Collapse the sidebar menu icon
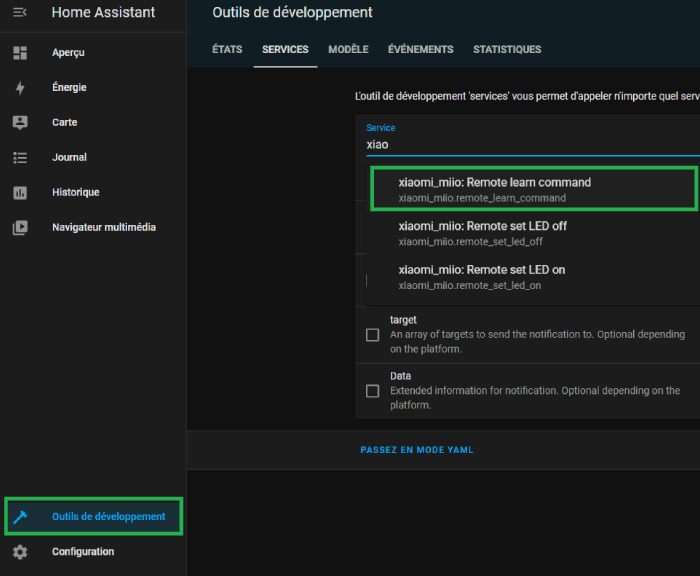 [20, 13]
